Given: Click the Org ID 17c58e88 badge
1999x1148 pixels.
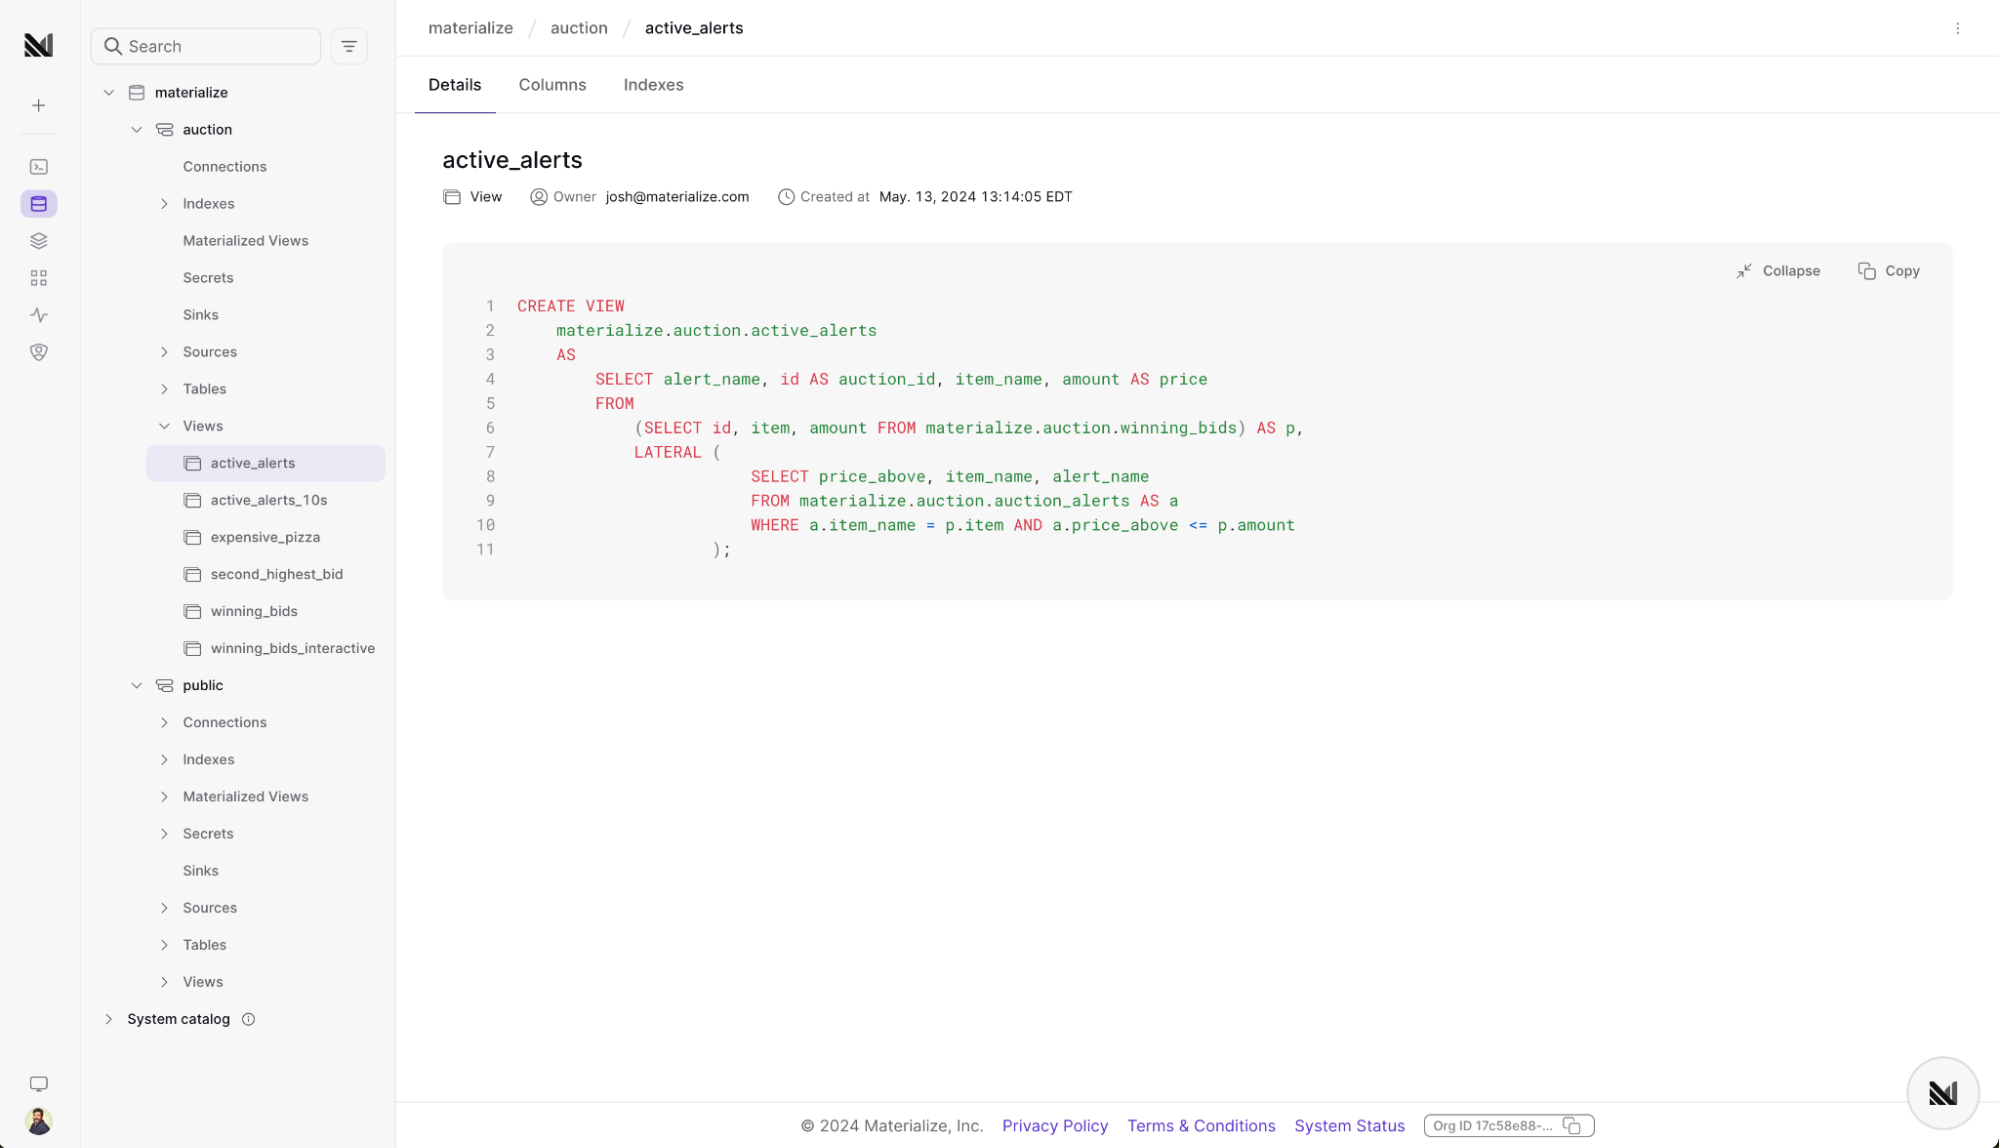Looking at the screenshot, I should [1508, 1126].
